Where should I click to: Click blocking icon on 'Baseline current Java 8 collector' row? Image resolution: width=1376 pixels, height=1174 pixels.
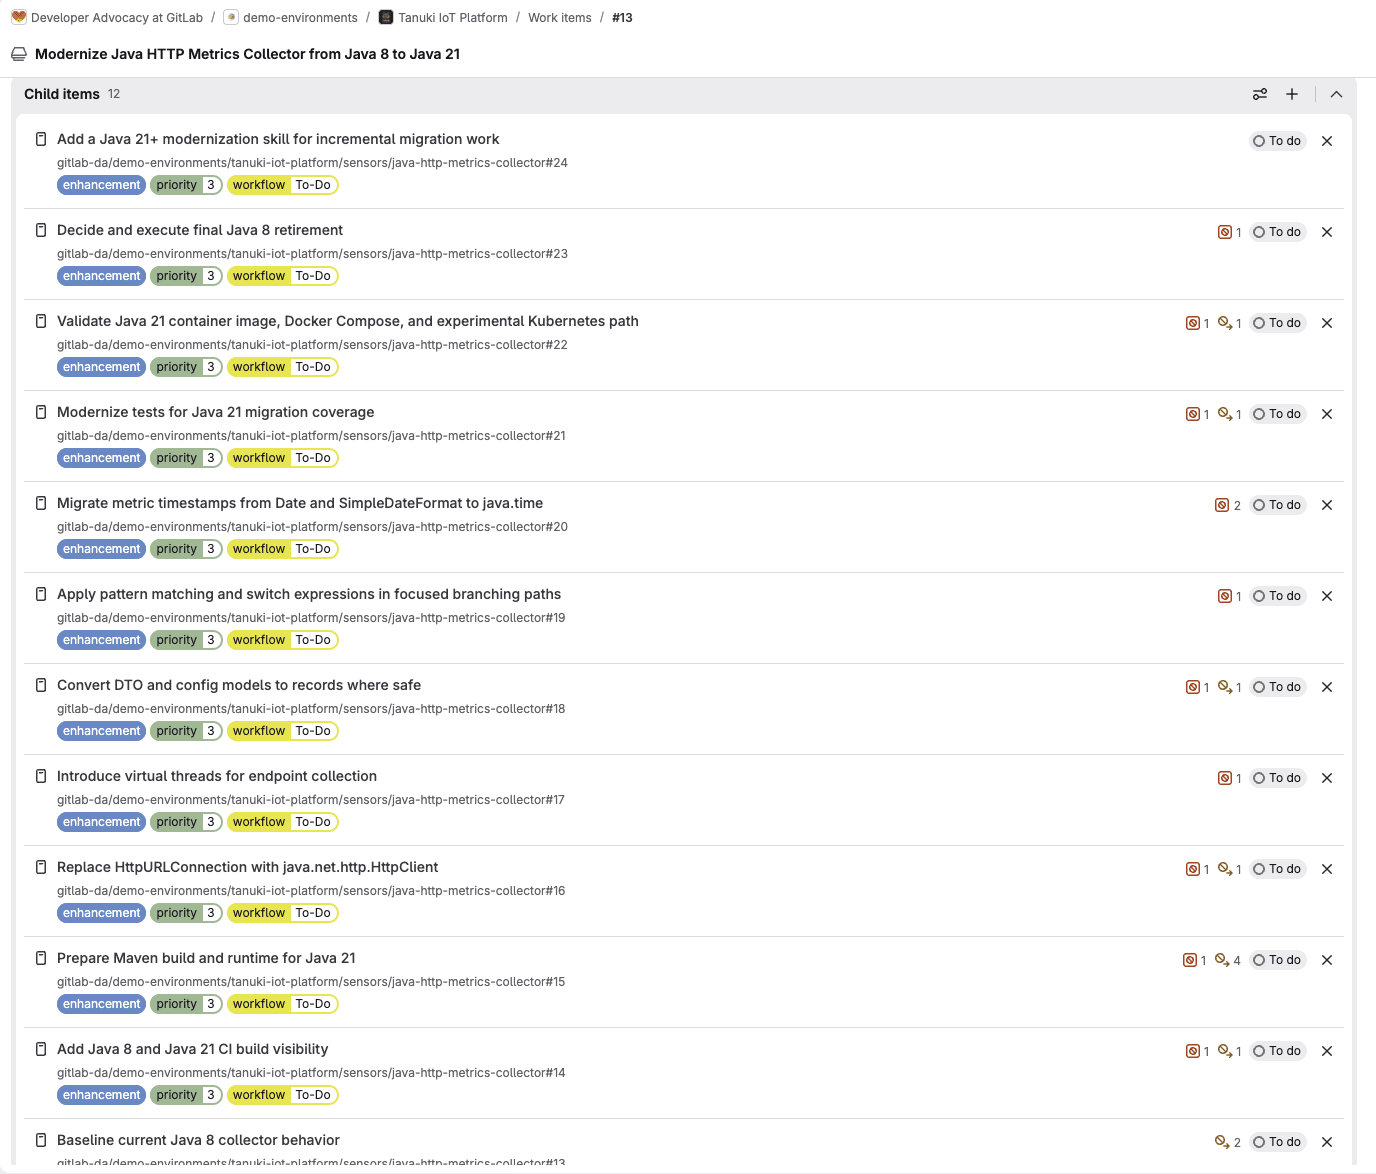click(x=1222, y=1142)
